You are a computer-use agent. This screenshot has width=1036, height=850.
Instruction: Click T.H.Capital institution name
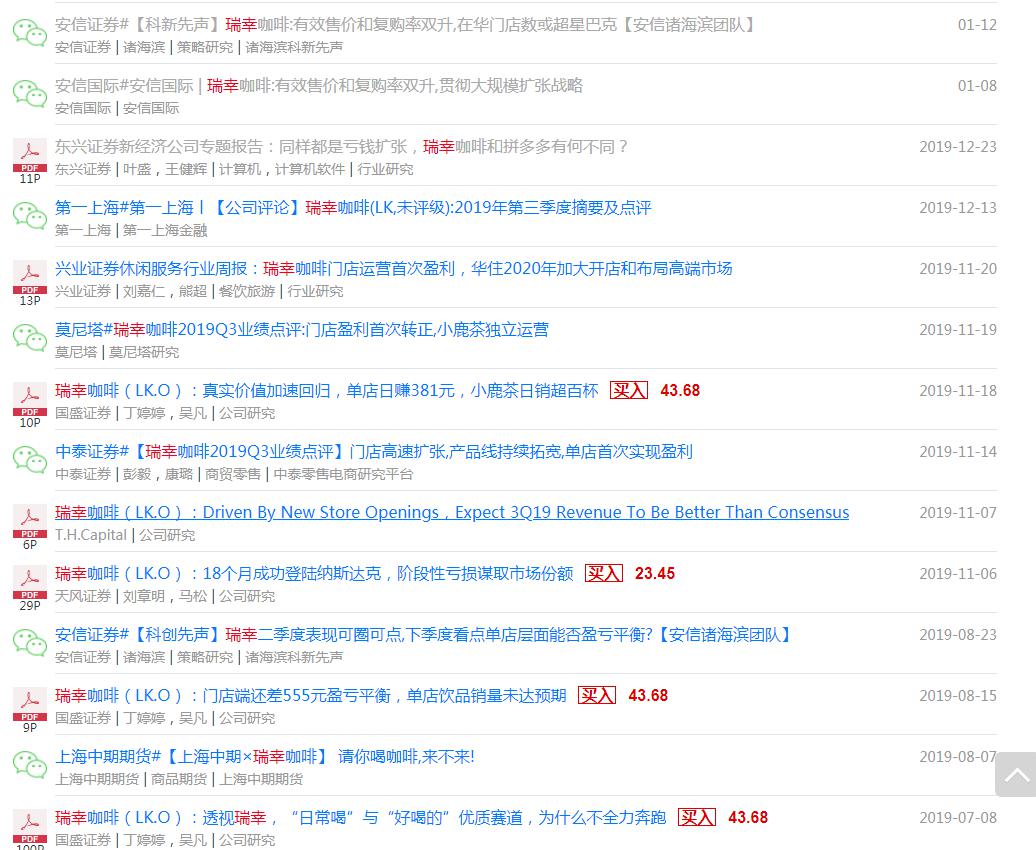91,535
